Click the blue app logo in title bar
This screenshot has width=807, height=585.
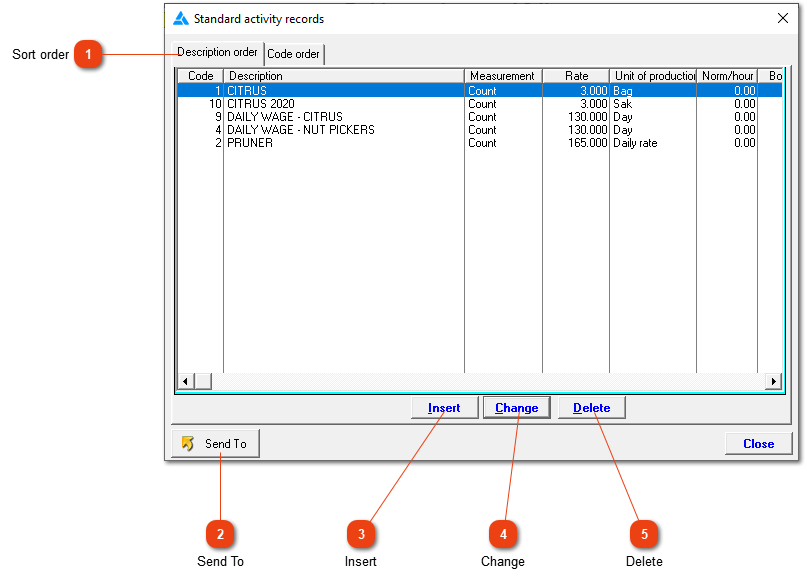[181, 19]
